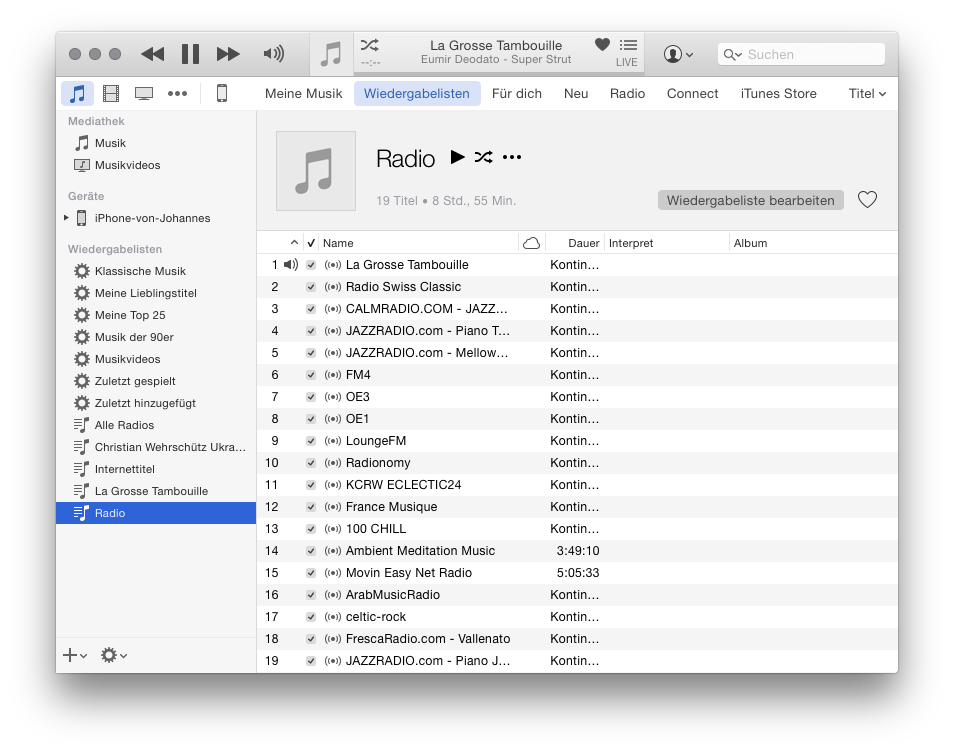This screenshot has width=954, height=753.
Task: Click Wiedergabeliste bearbeiten button
Action: (750, 200)
